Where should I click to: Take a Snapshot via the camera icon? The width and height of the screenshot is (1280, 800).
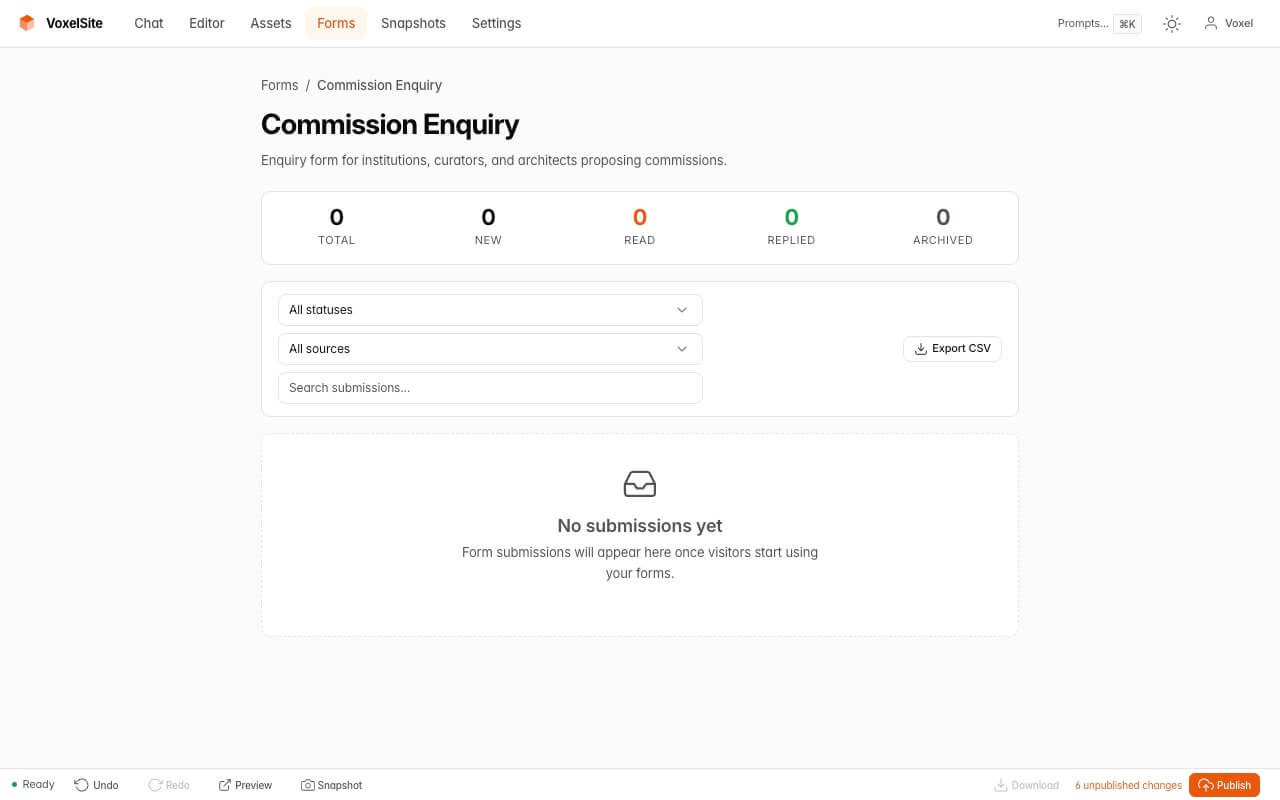point(309,785)
